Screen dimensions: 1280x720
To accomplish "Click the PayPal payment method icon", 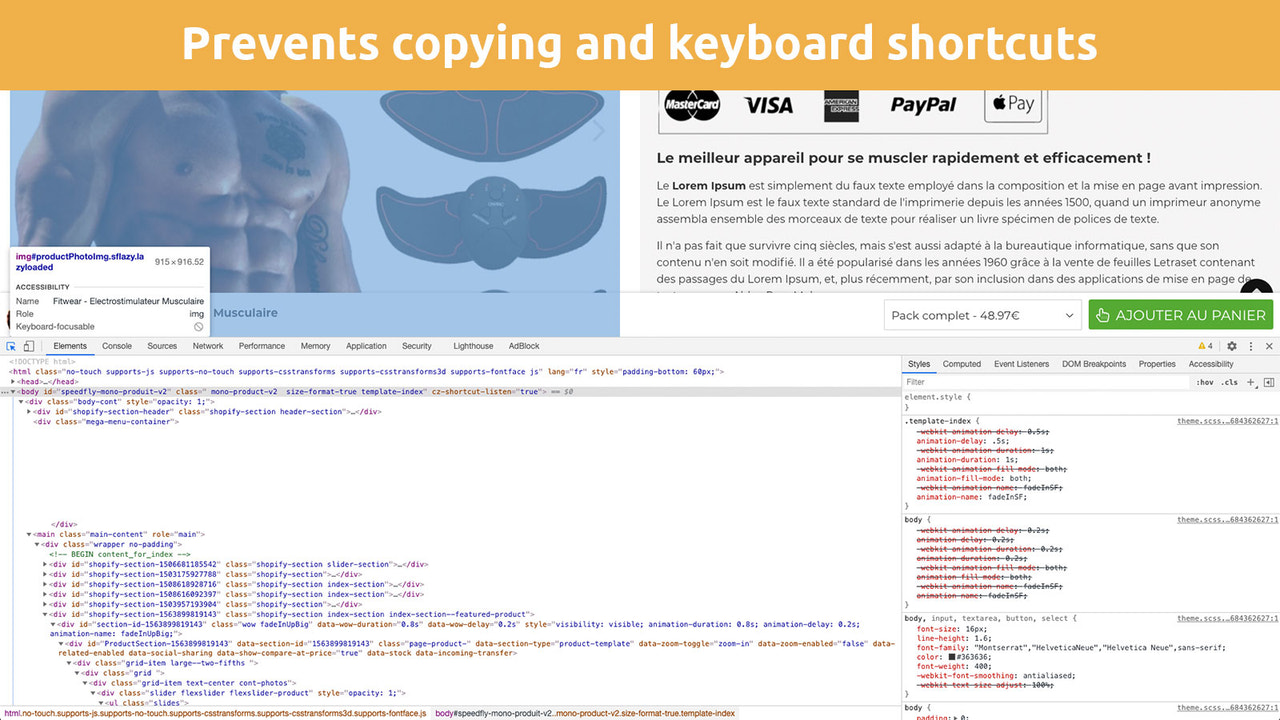I will (x=922, y=104).
